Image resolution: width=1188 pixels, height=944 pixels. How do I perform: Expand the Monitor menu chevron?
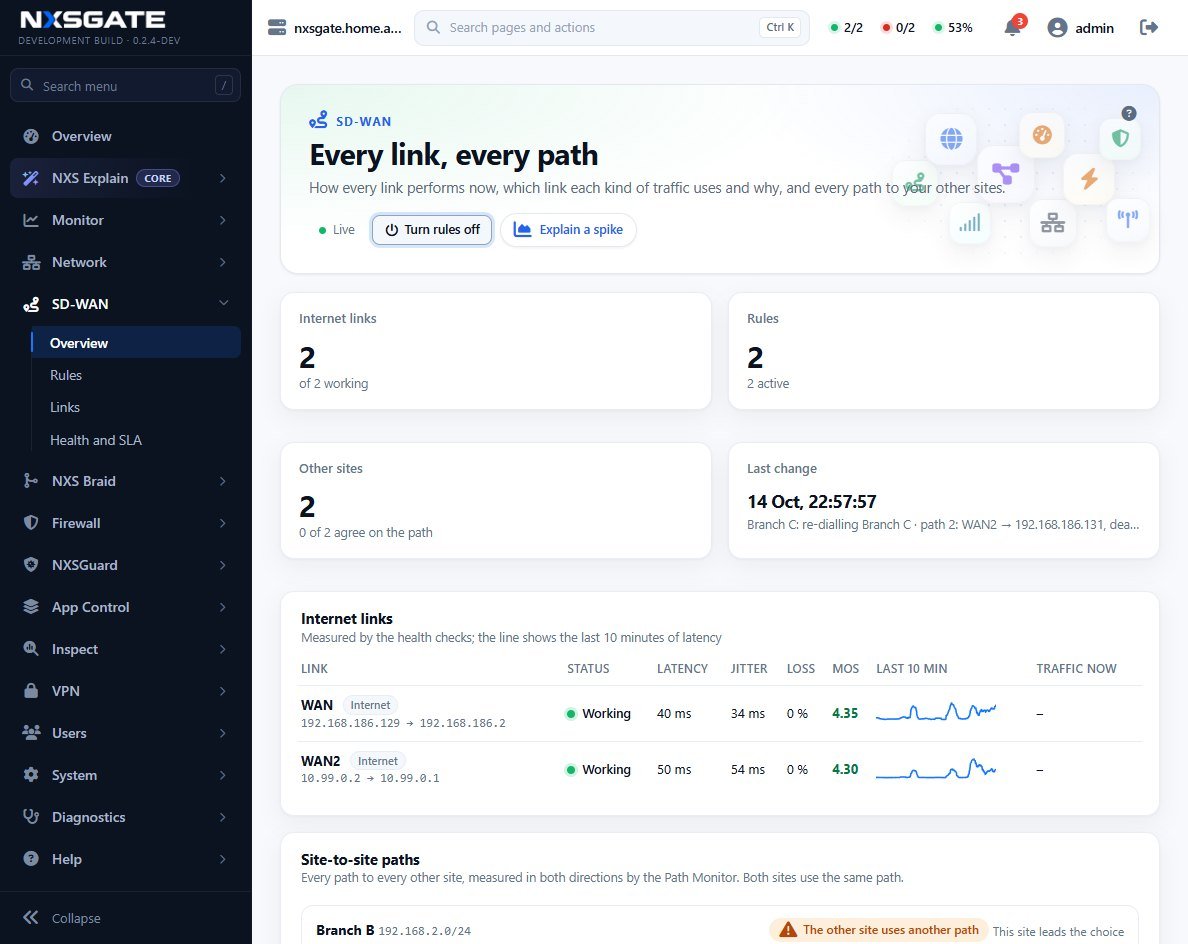tap(223, 220)
